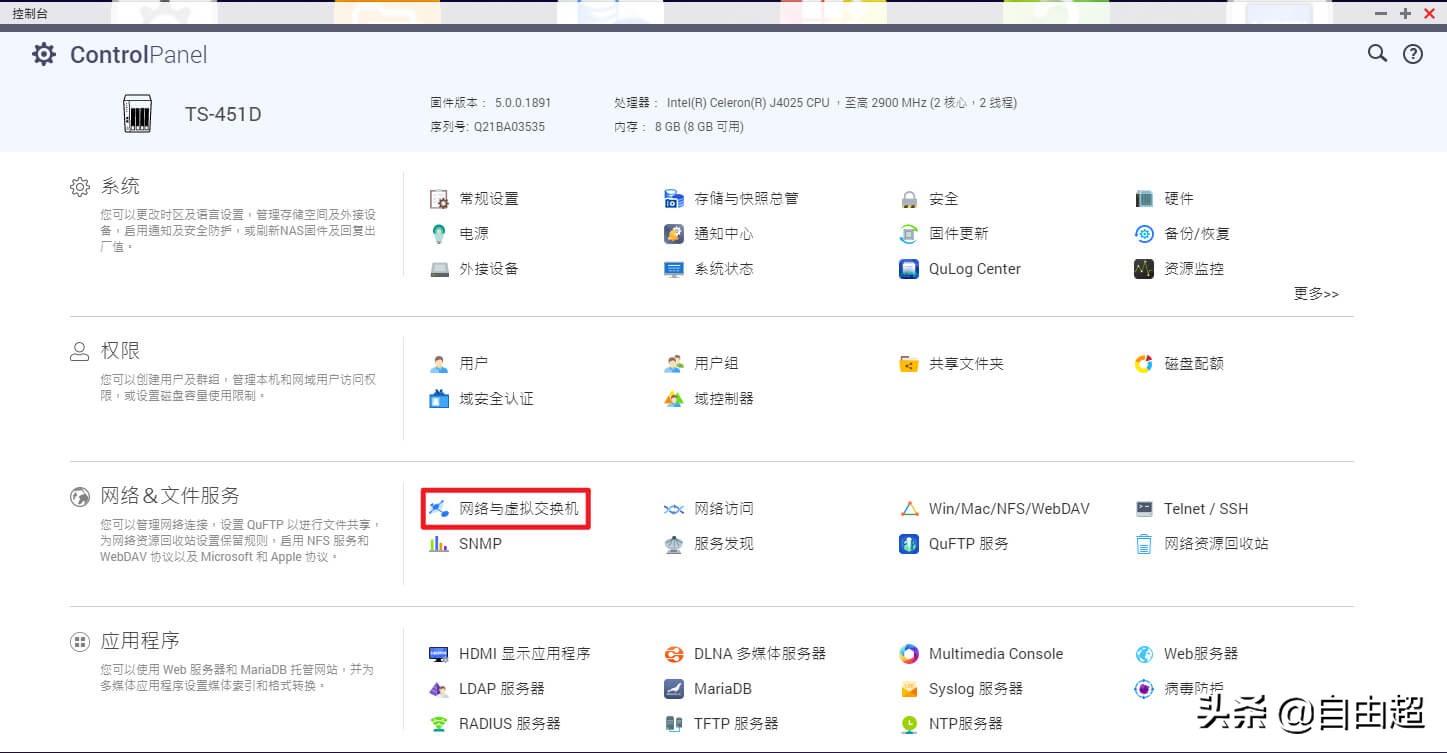Open the QuLog Center
This screenshot has width=1447, height=753.
(x=973, y=268)
